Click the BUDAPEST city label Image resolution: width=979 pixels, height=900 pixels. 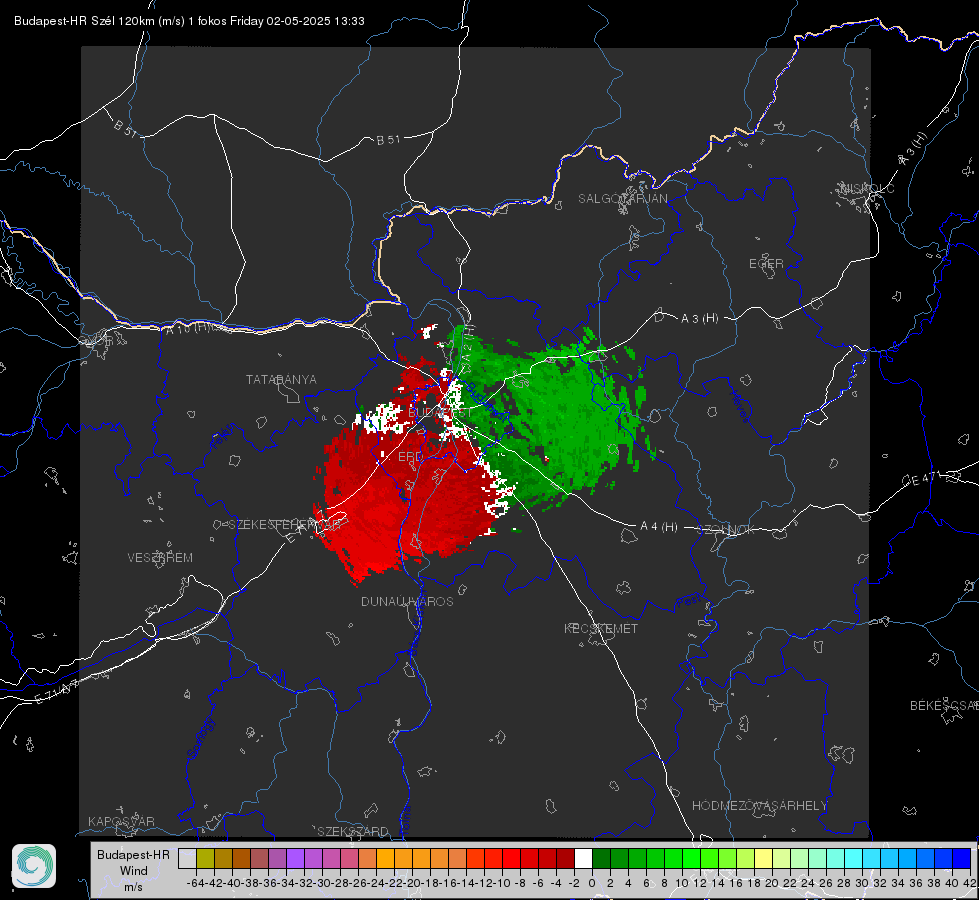pos(440,413)
